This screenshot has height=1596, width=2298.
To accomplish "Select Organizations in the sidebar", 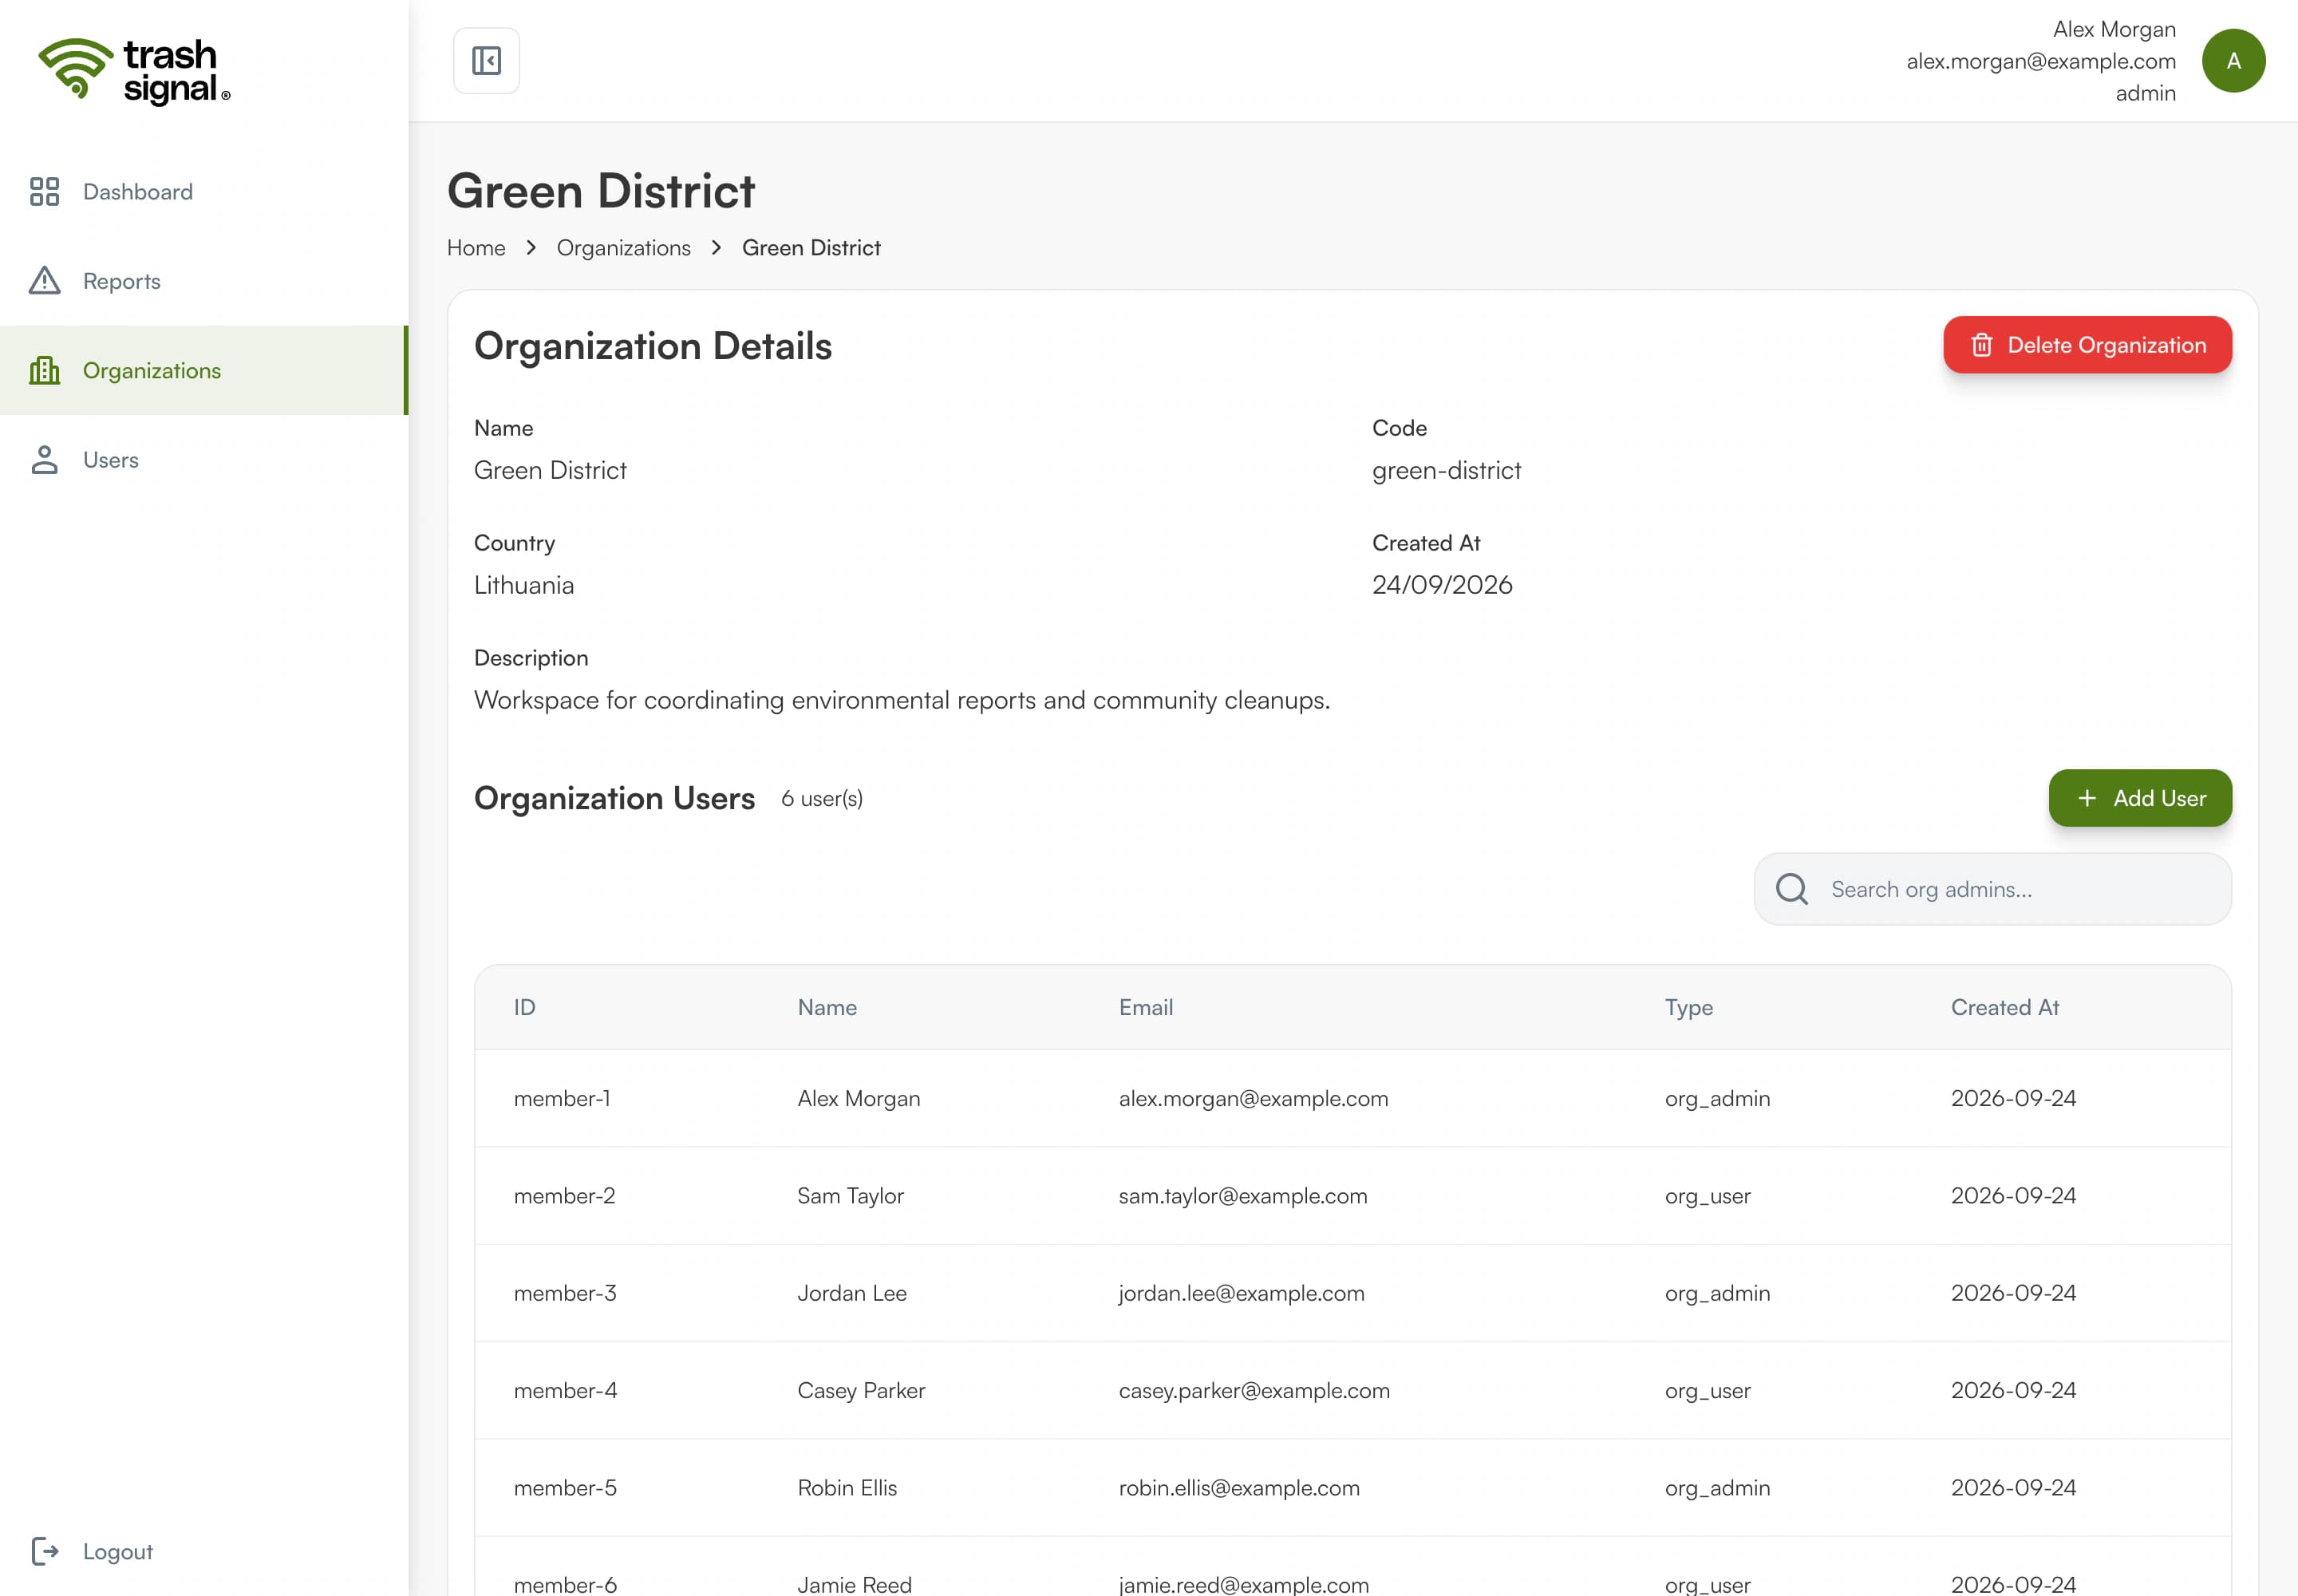I will (204, 370).
